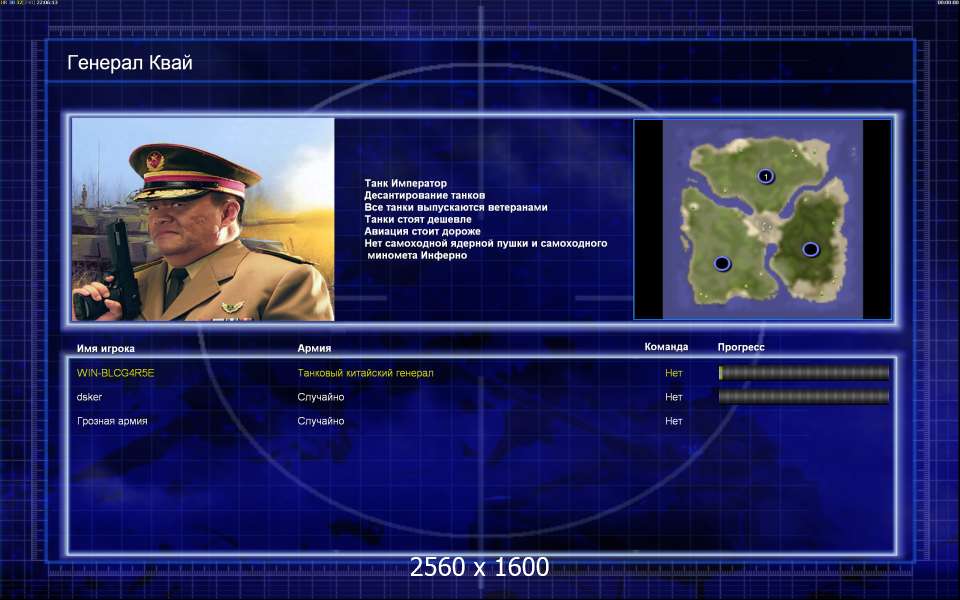Select the right island start marker
Image resolution: width=960 pixels, height=600 pixels.
tap(810, 249)
